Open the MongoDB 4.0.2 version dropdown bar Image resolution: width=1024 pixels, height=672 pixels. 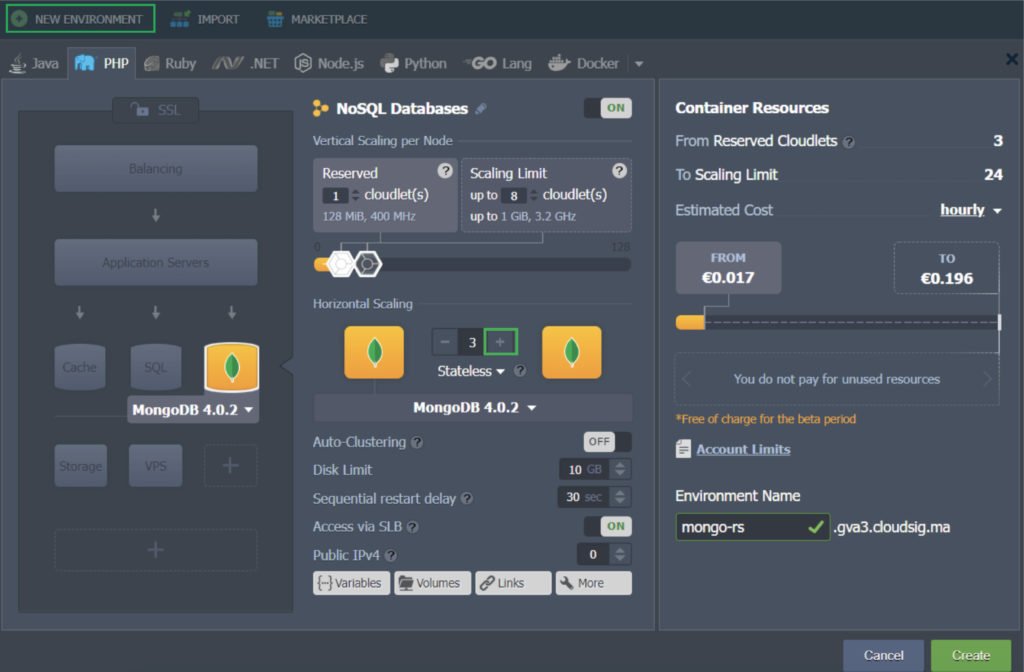(x=473, y=408)
